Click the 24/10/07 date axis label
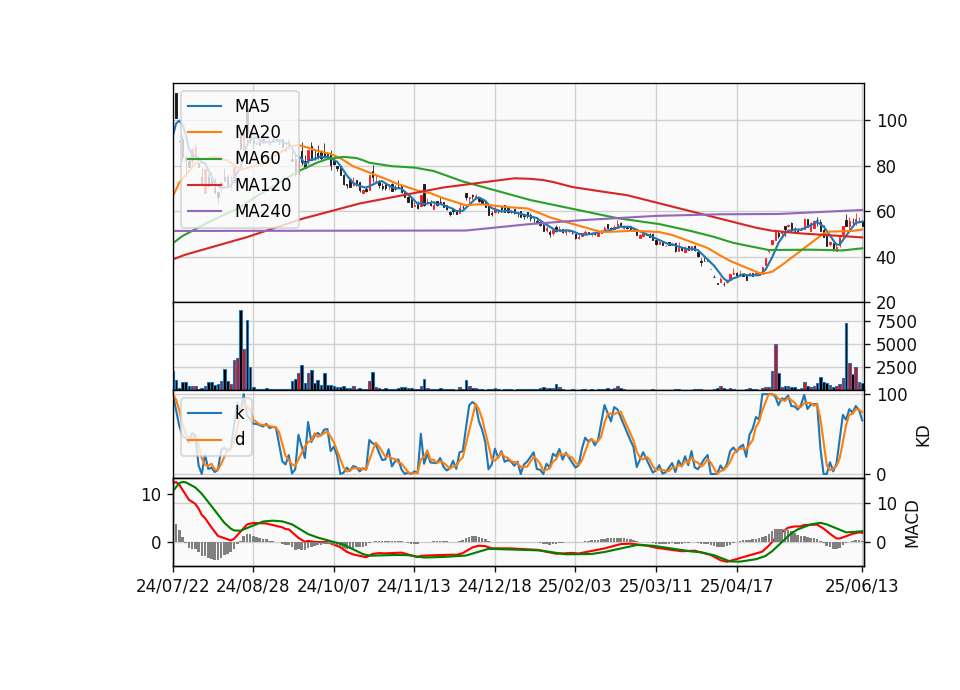Screen dimensions: 960x690 tap(334, 586)
